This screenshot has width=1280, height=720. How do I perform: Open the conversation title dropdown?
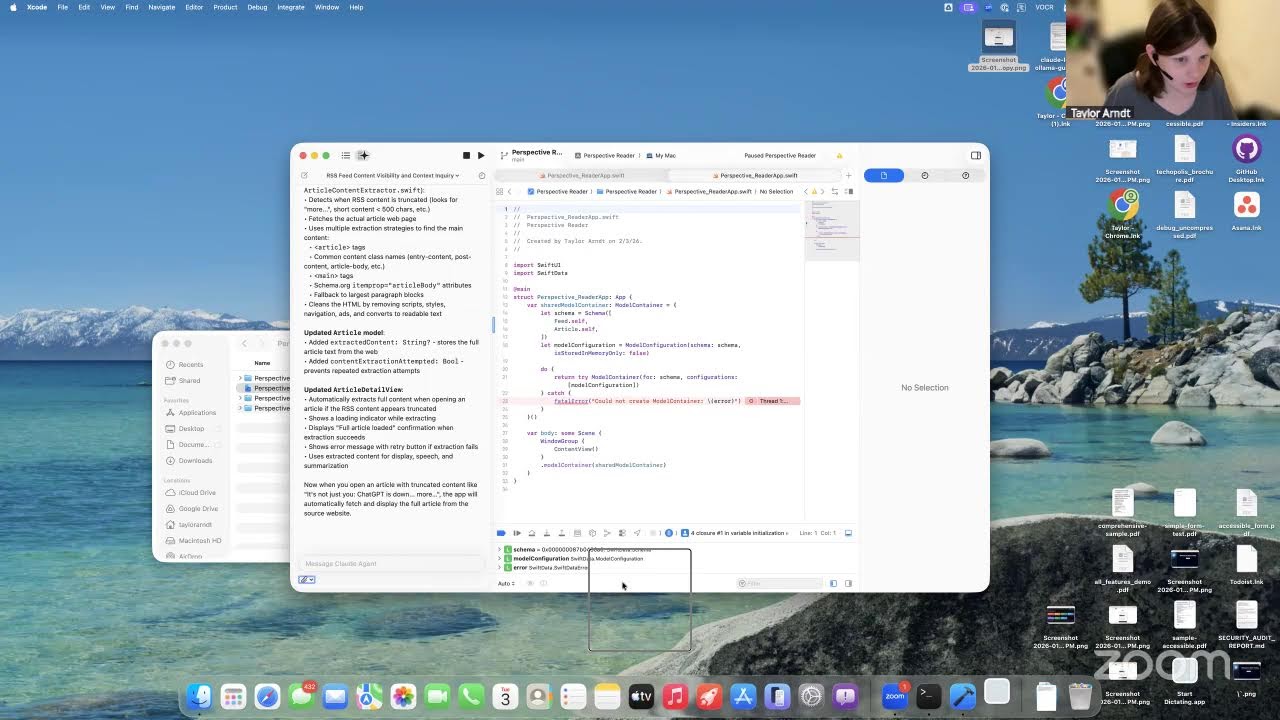392,175
